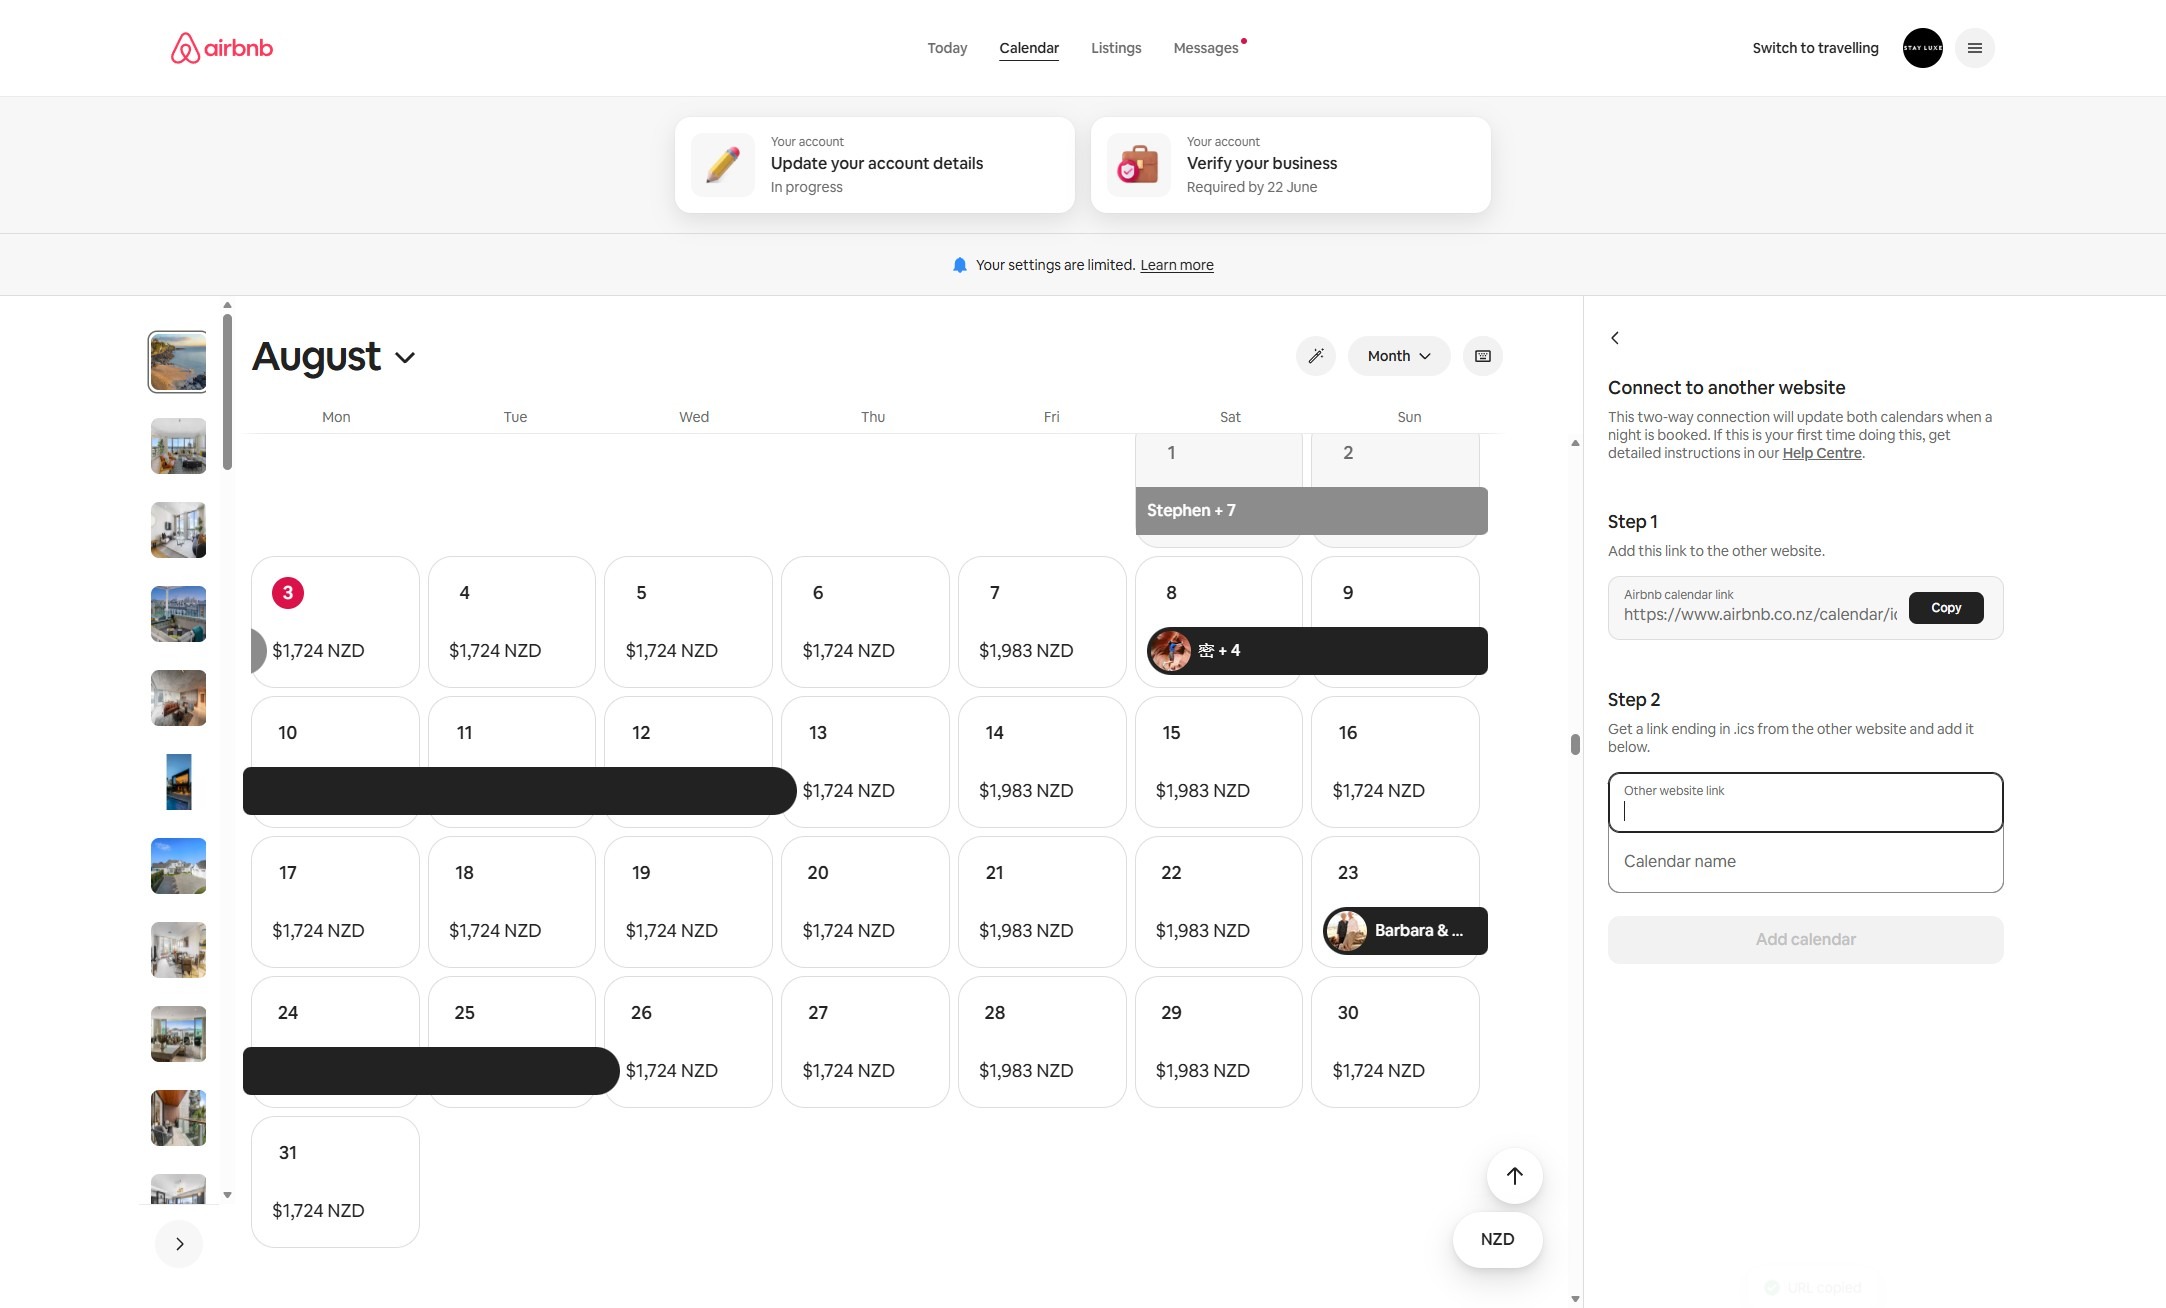Click the listing sidebar scrollbar handle

click(227, 392)
